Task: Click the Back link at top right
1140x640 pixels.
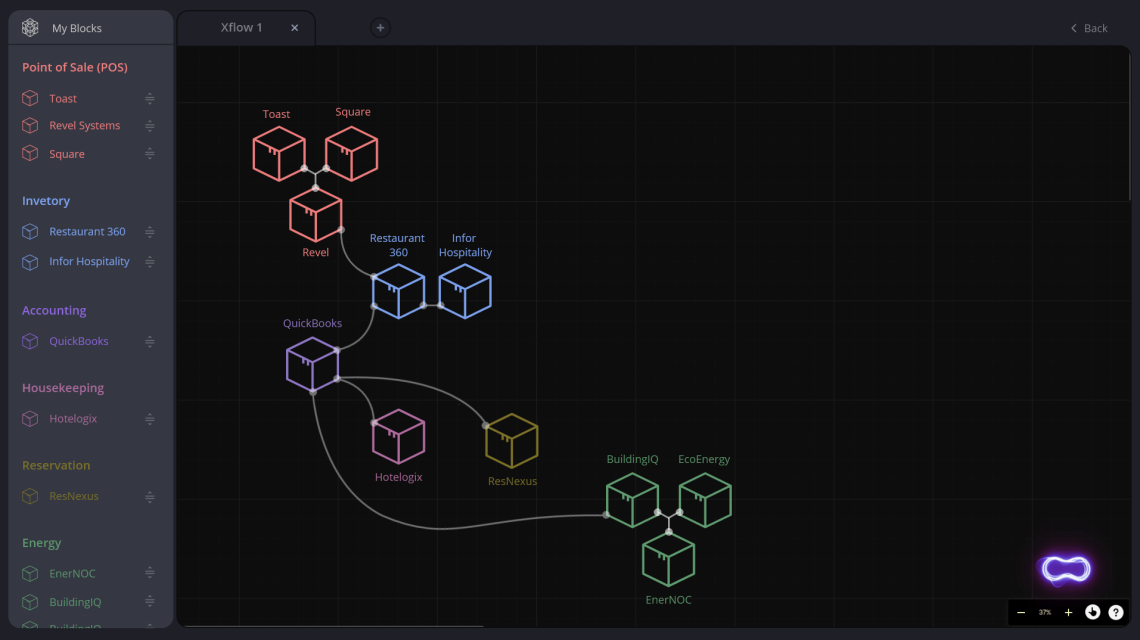Action: (1089, 28)
